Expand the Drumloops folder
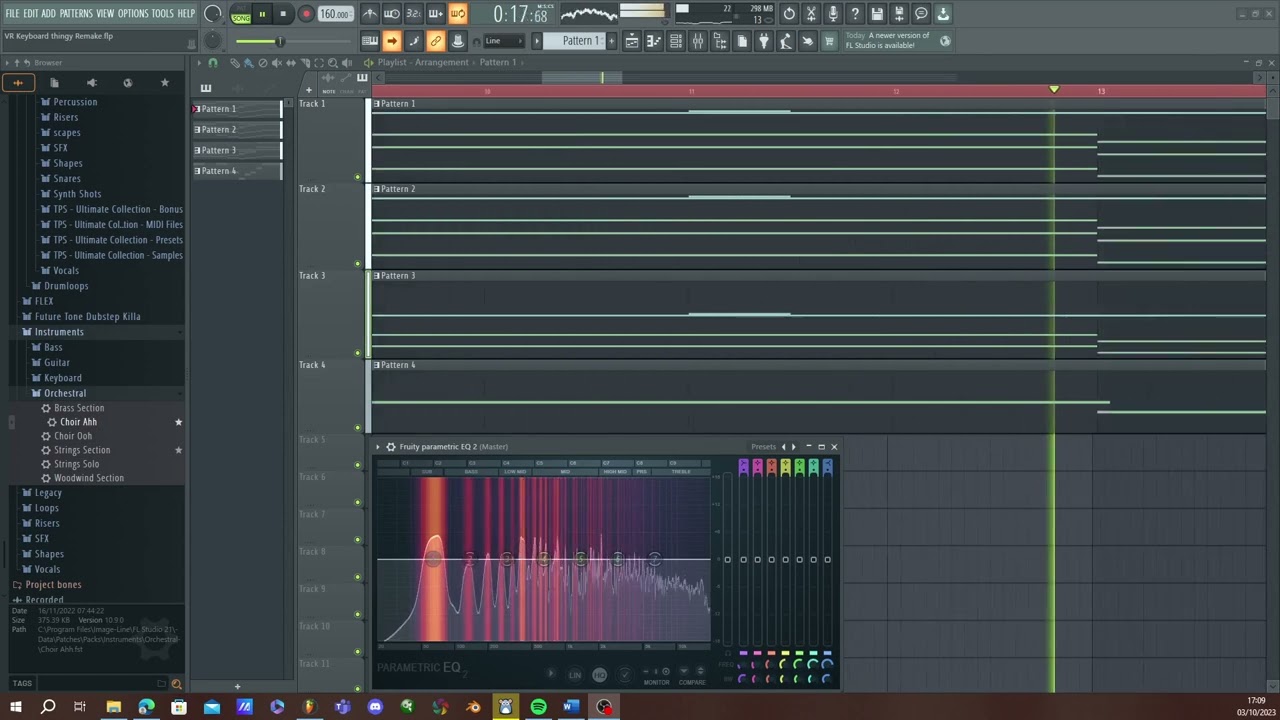 pos(66,286)
